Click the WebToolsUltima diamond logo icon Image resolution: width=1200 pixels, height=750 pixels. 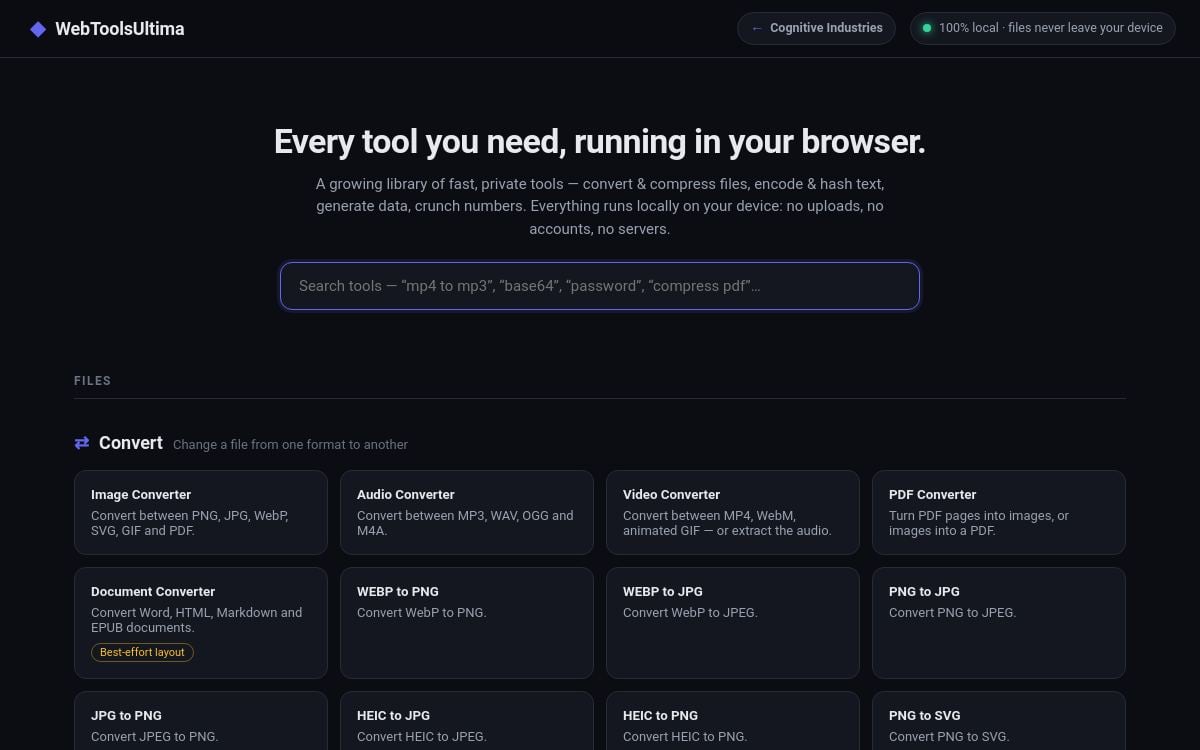[x=38, y=29]
